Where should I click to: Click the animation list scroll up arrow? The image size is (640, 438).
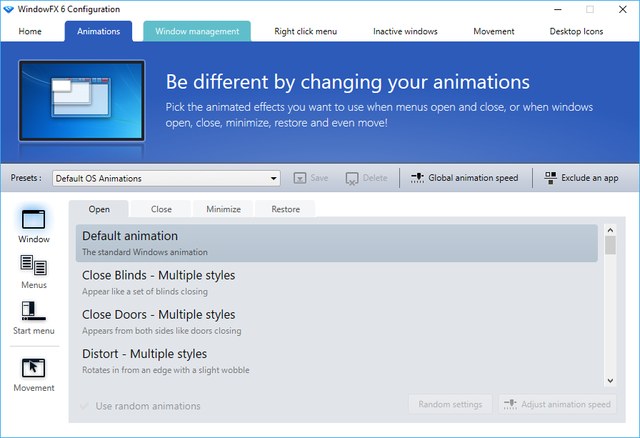(610, 230)
